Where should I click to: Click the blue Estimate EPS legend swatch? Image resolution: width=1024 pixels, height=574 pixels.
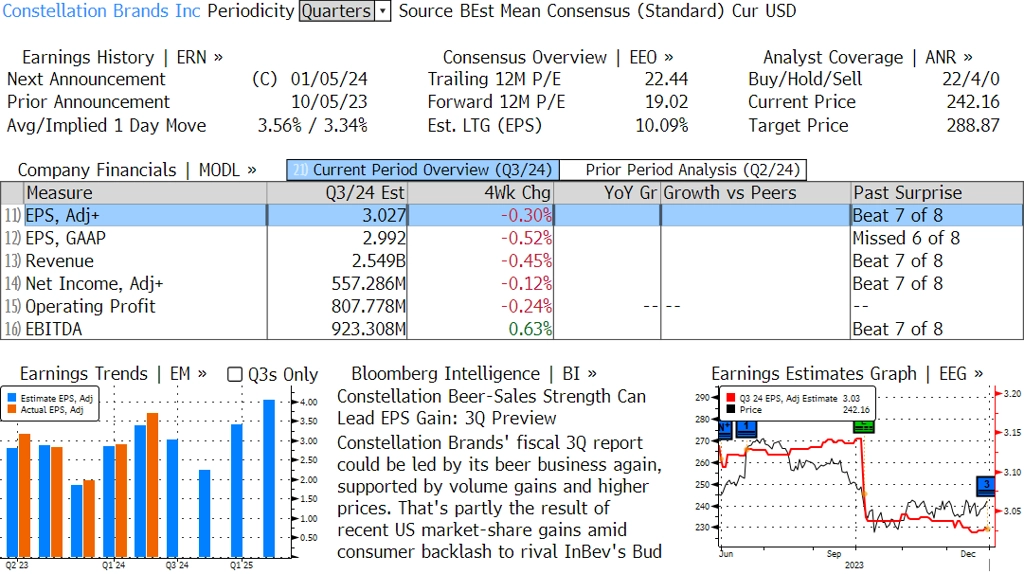[x=12, y=398]
